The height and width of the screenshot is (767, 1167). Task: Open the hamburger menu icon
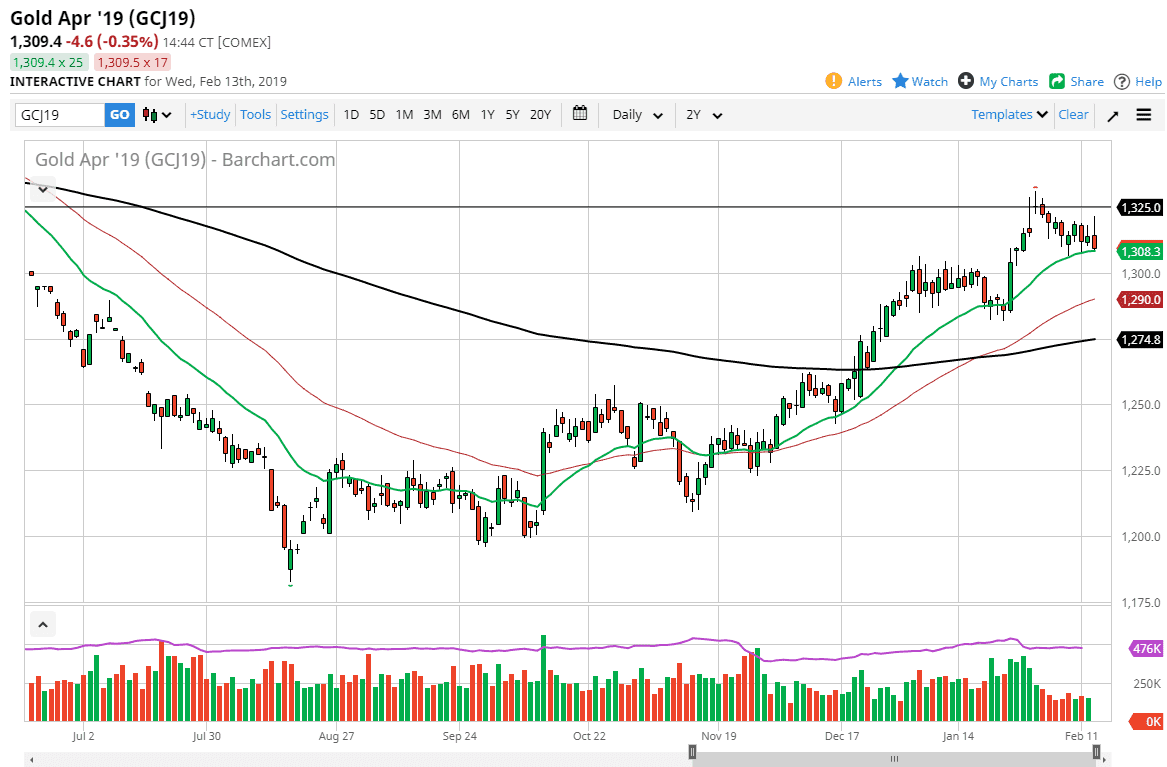click(x=1144, y=115)
